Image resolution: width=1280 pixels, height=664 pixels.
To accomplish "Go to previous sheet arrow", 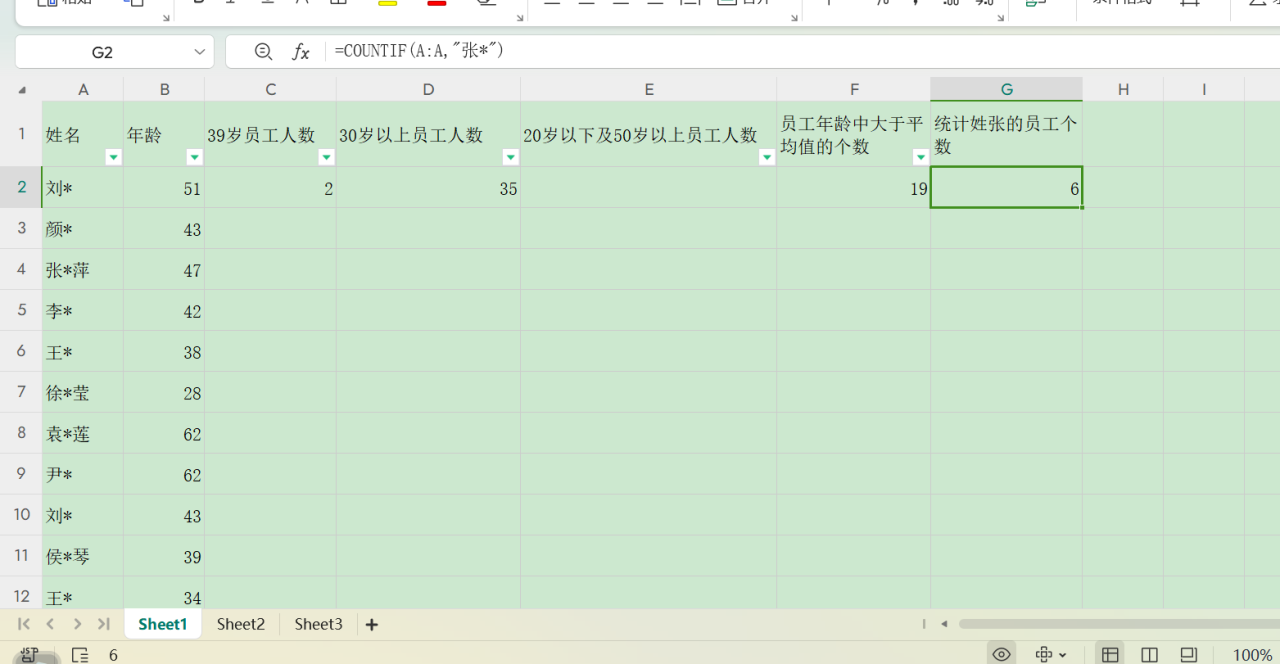I will 50,624.
